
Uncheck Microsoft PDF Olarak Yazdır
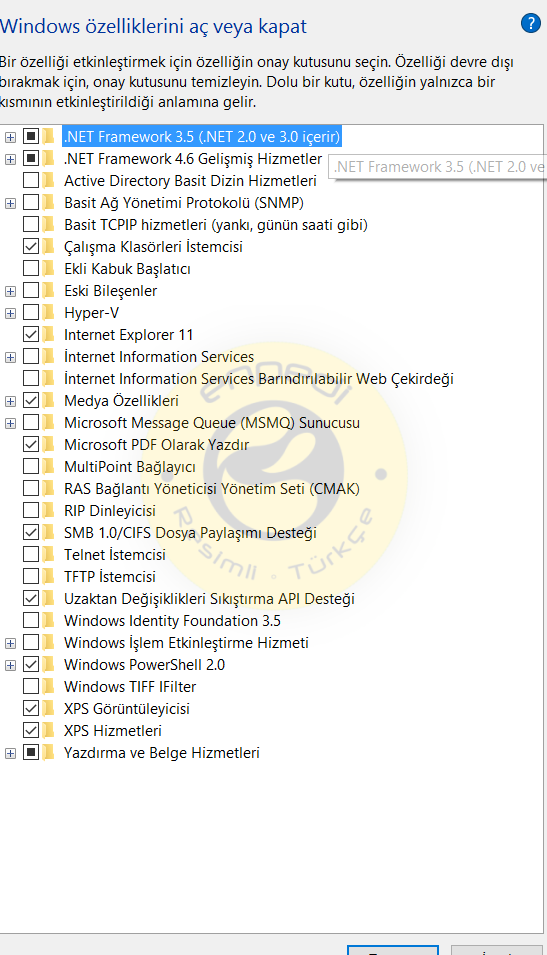click(30, 445)
